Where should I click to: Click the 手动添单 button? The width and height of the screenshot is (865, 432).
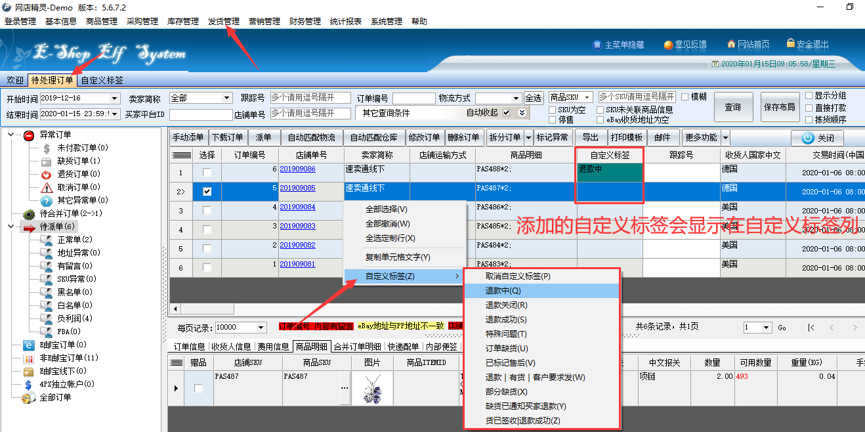(x=188, y=137)
